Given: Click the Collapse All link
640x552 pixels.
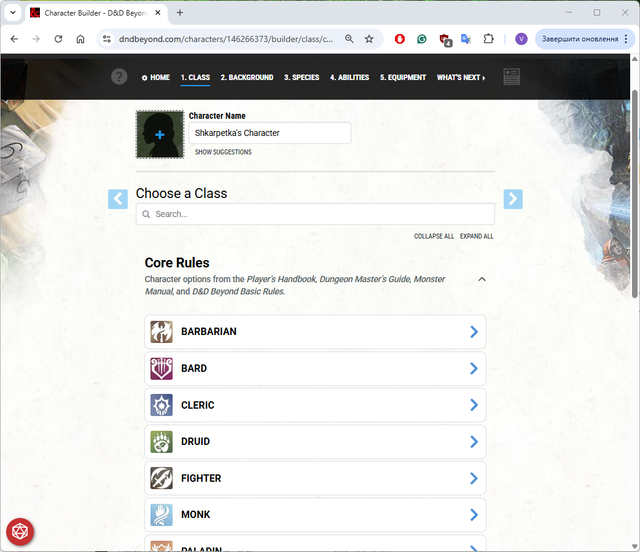Looking at the screenshot, I should 434,237.
